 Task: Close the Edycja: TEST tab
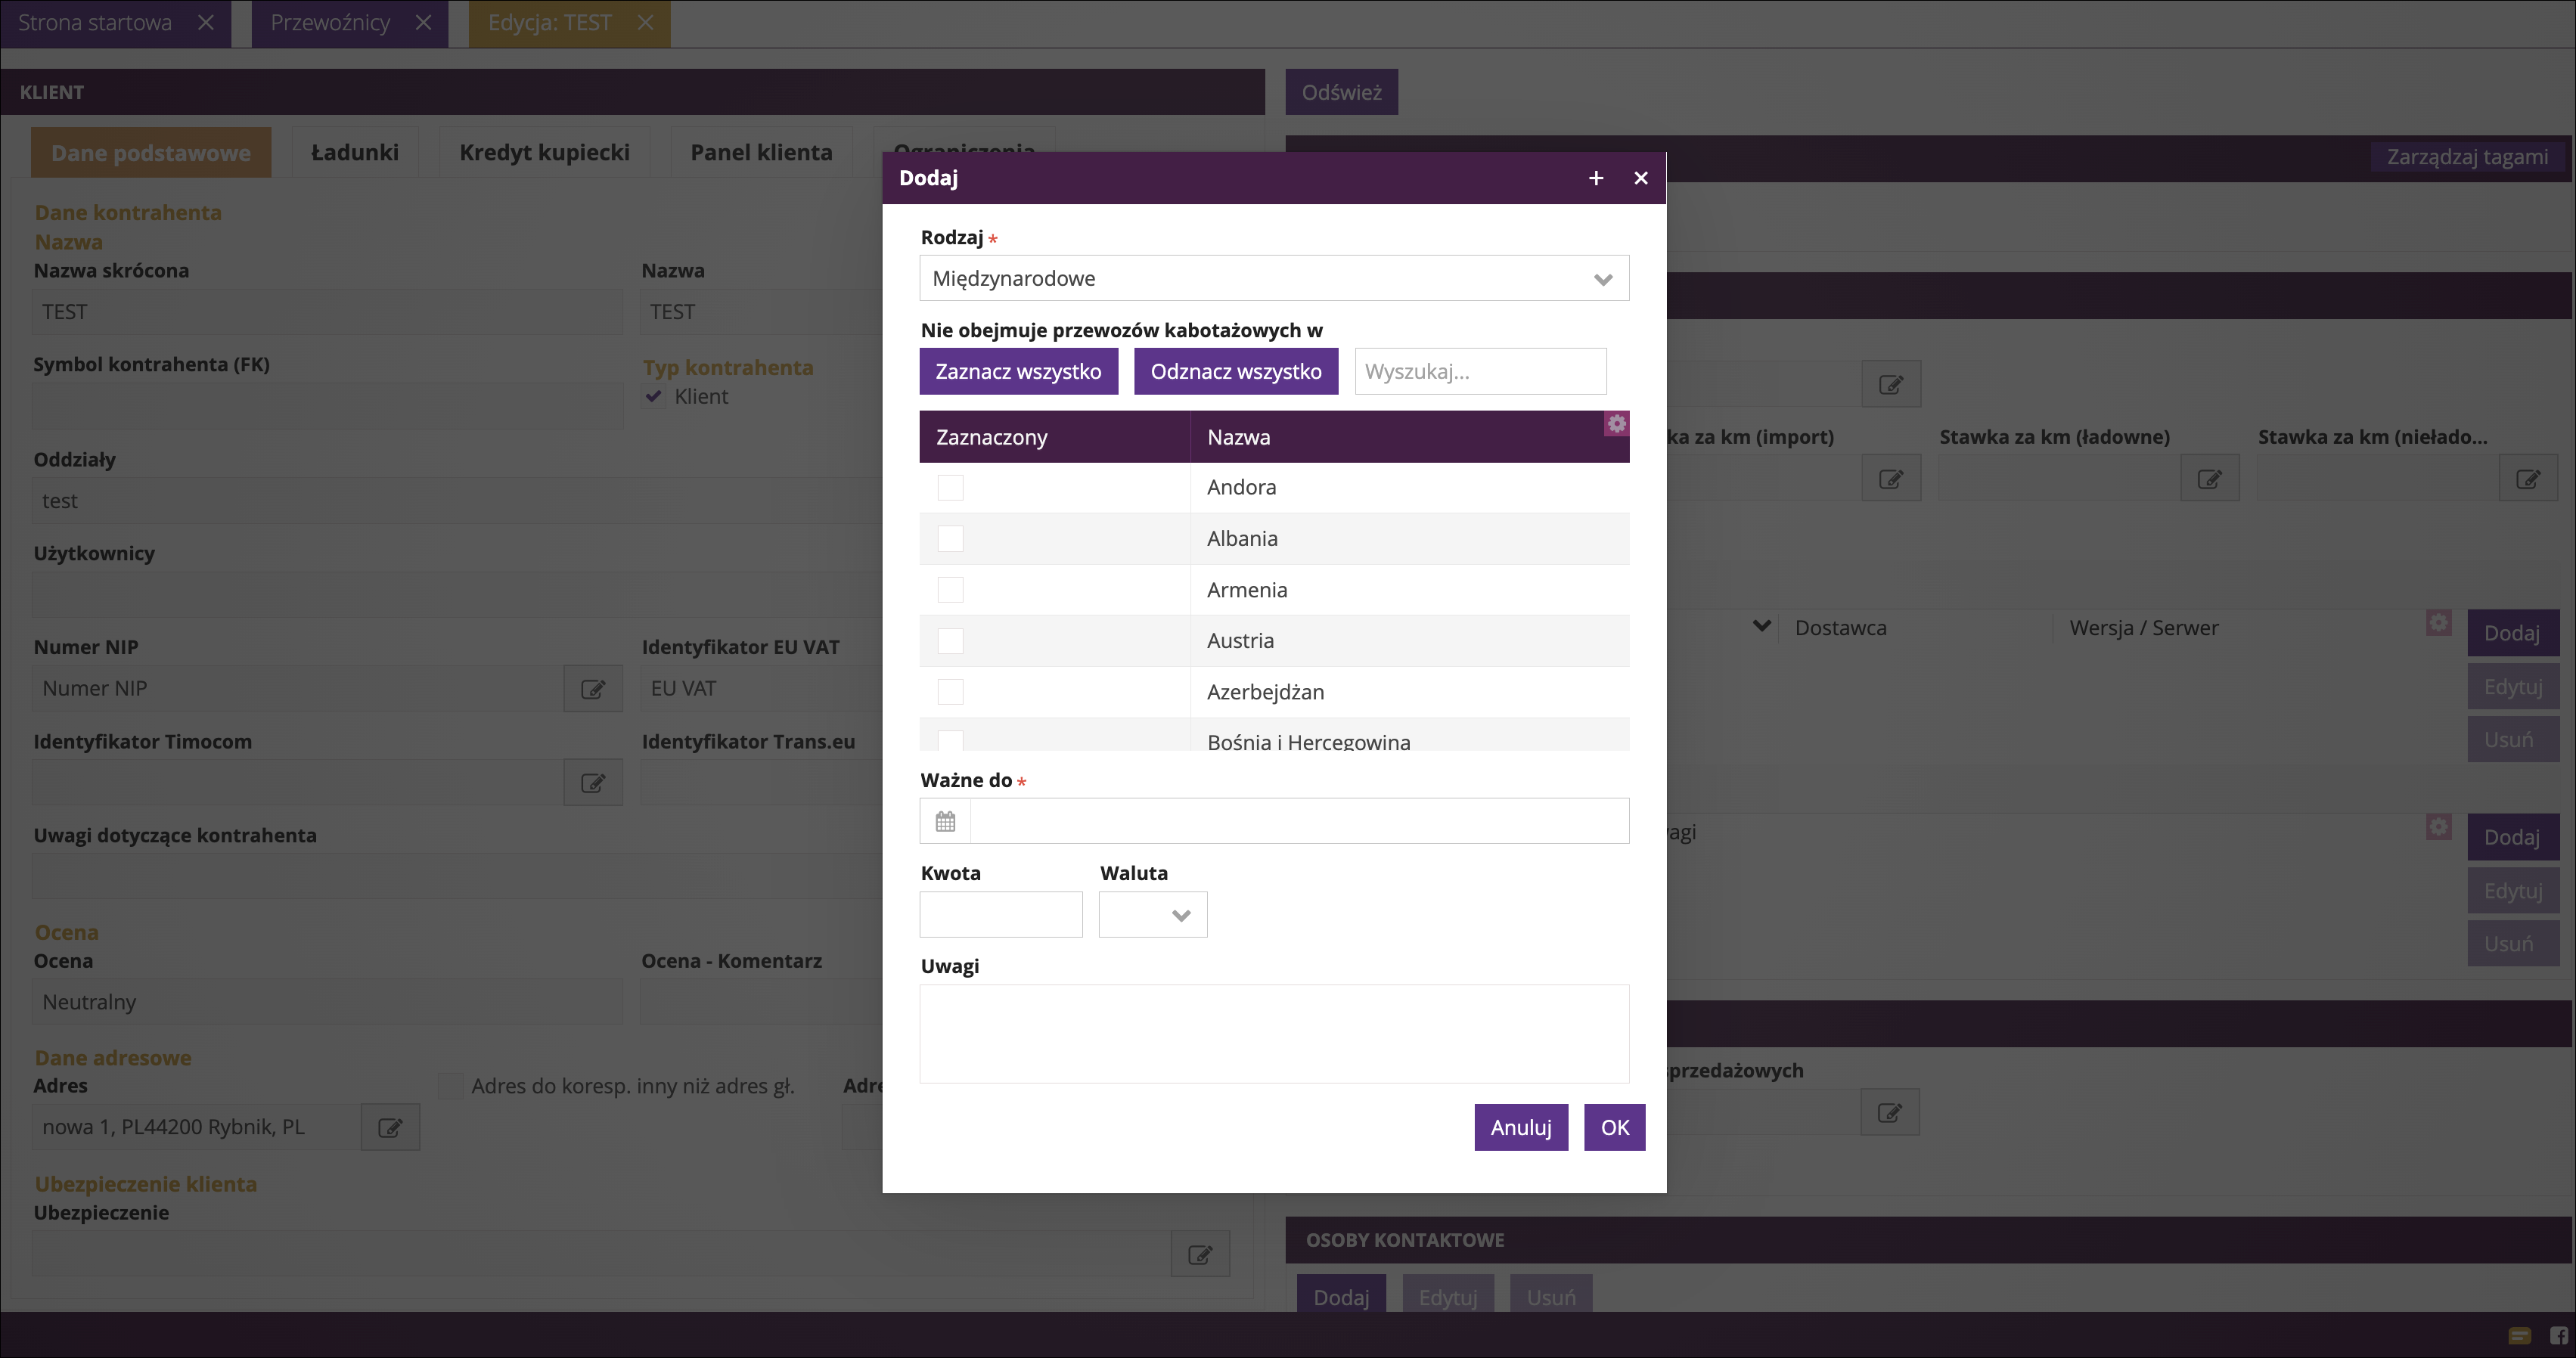(645, 22)
